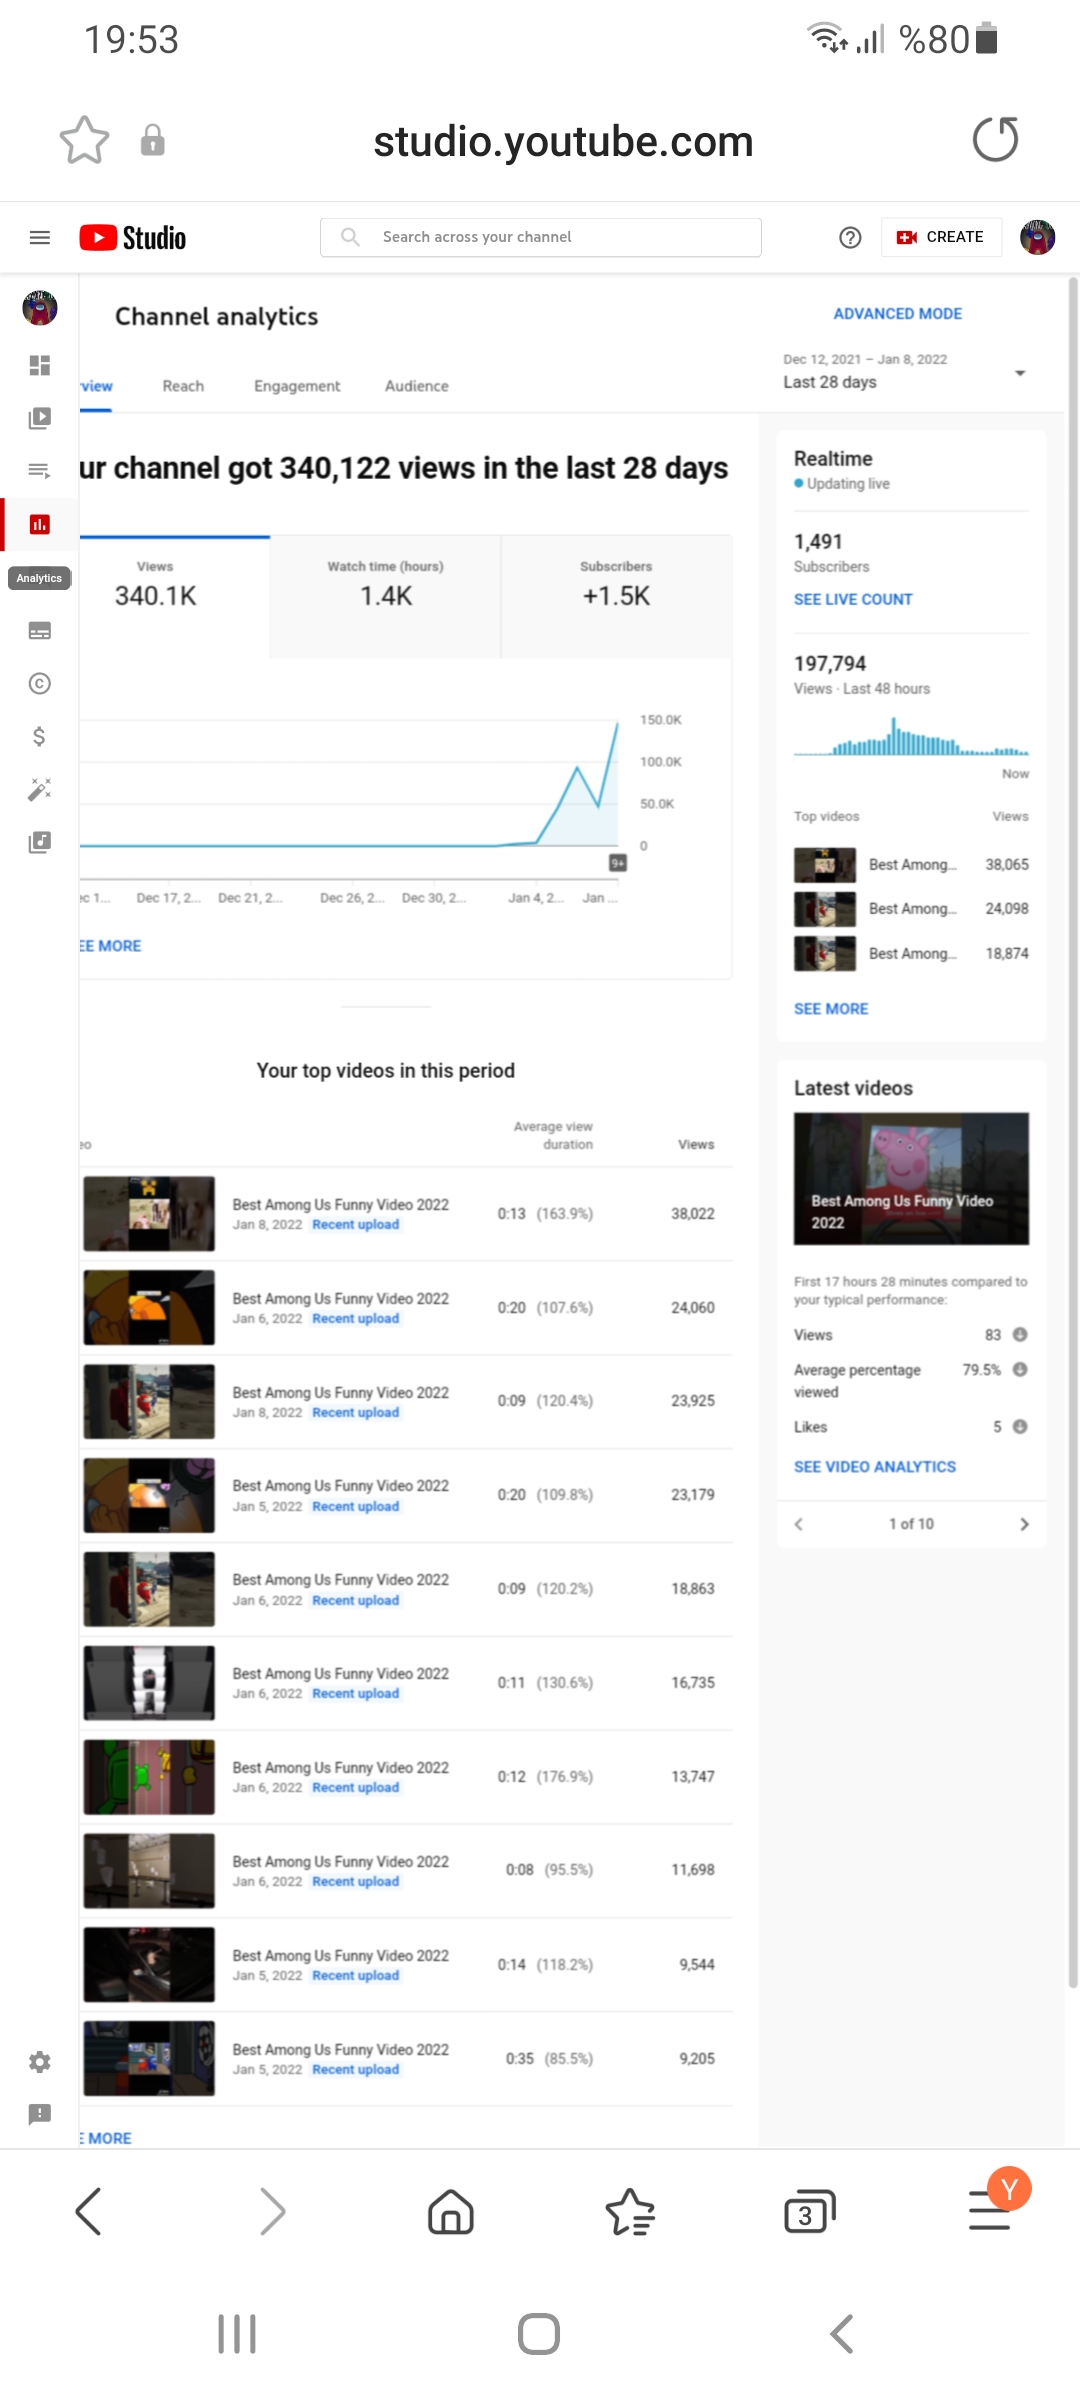Image resolution: width=1080 pixels, height=2400 pixels.
Task: Open browser bookmarks list icon
Action: coord(630,2211)
